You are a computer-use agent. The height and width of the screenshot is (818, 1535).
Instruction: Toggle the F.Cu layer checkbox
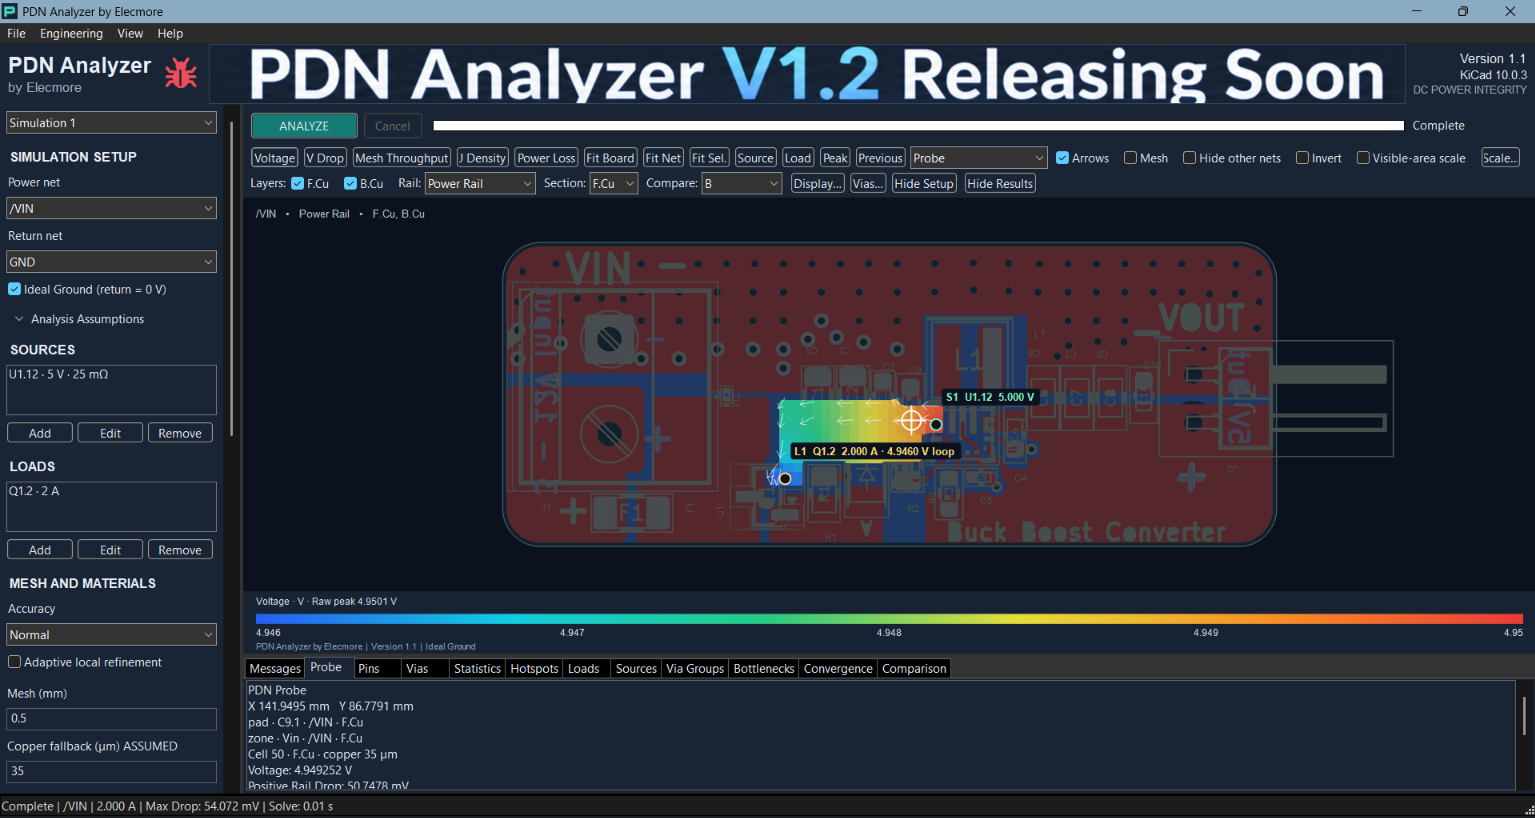click(x=298, y=183)
